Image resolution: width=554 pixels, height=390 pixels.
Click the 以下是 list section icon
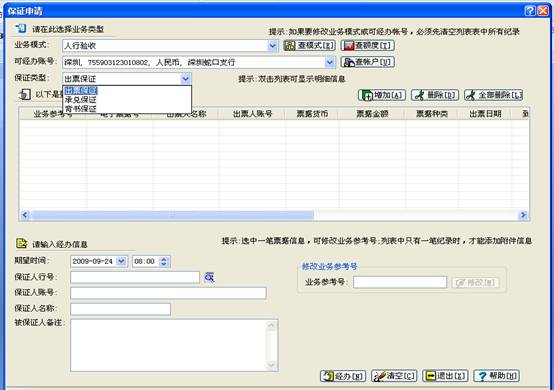pos(24,94)
